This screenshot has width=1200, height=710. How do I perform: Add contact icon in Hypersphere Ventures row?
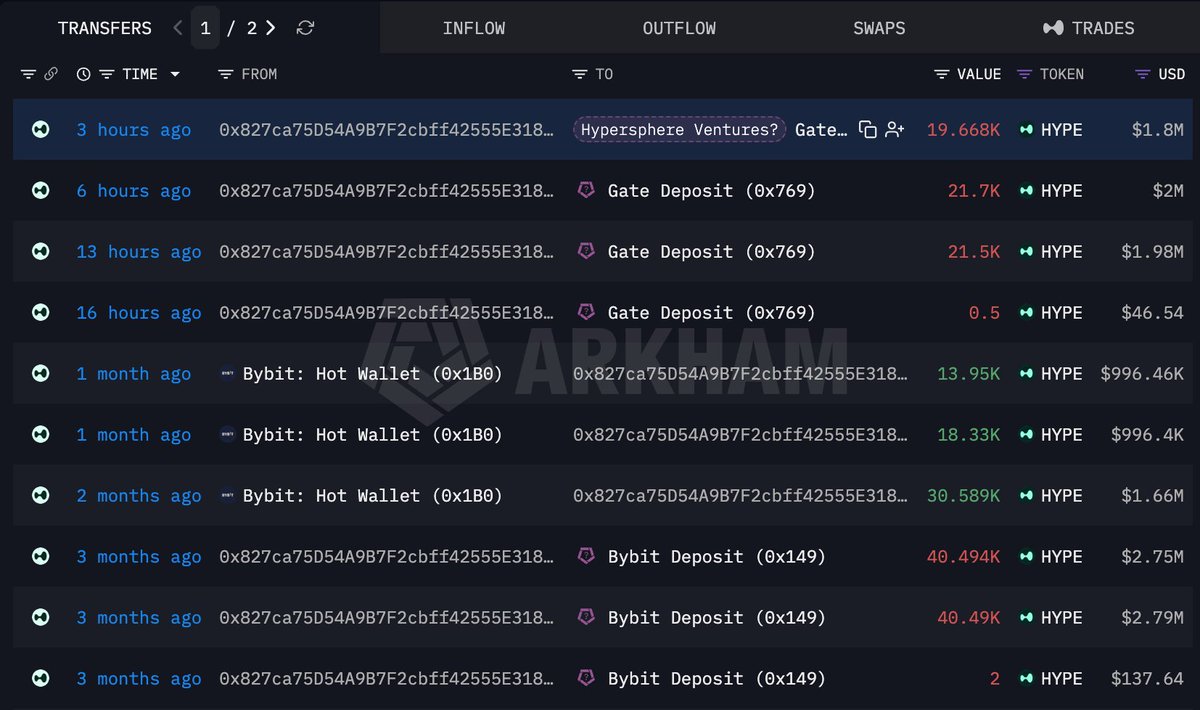point(895,129)
